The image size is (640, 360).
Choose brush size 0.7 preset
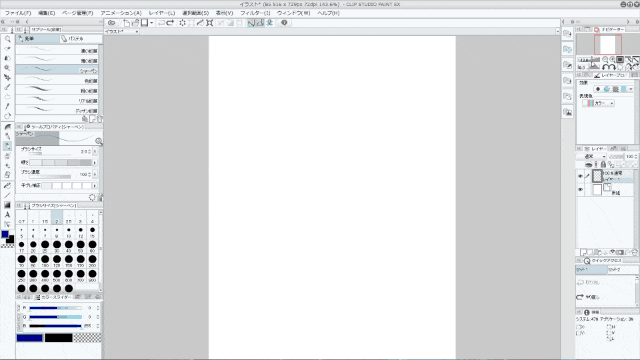click(x=22, y=218)
